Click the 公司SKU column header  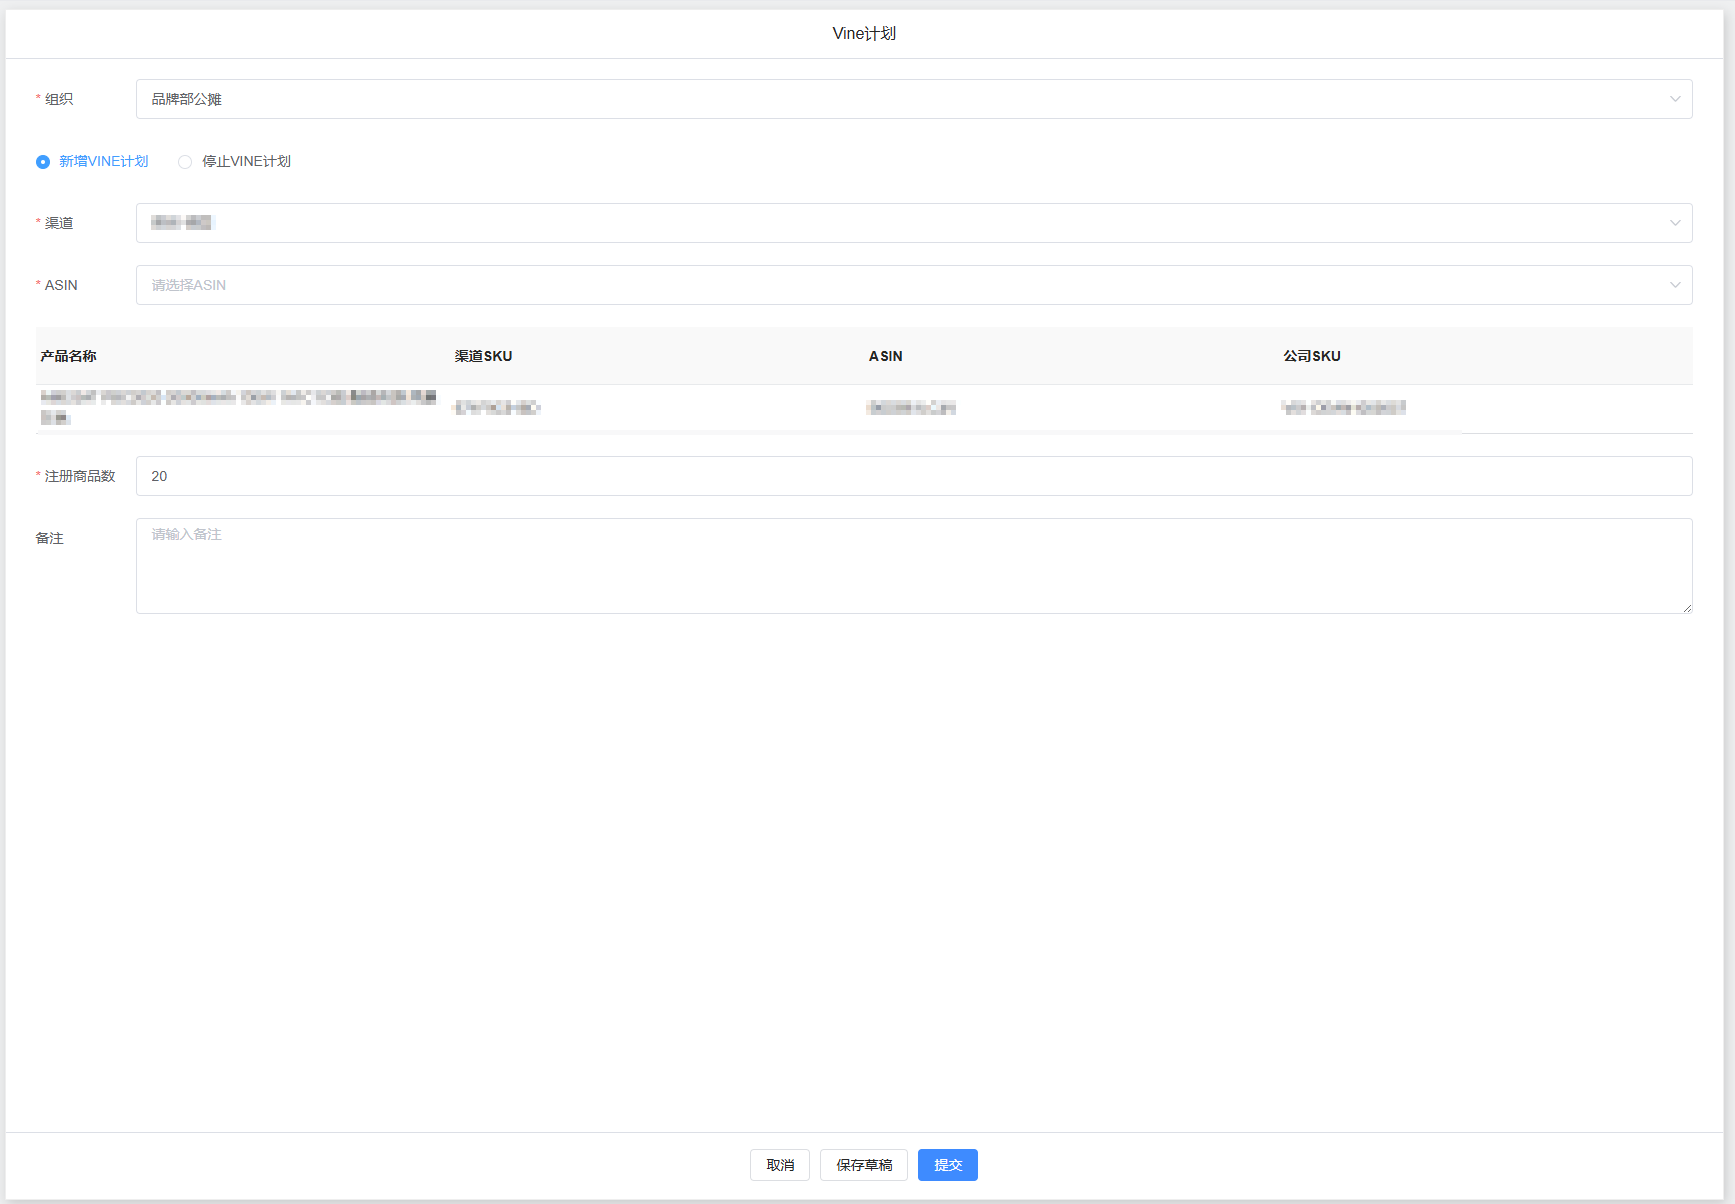point(1311,356)
